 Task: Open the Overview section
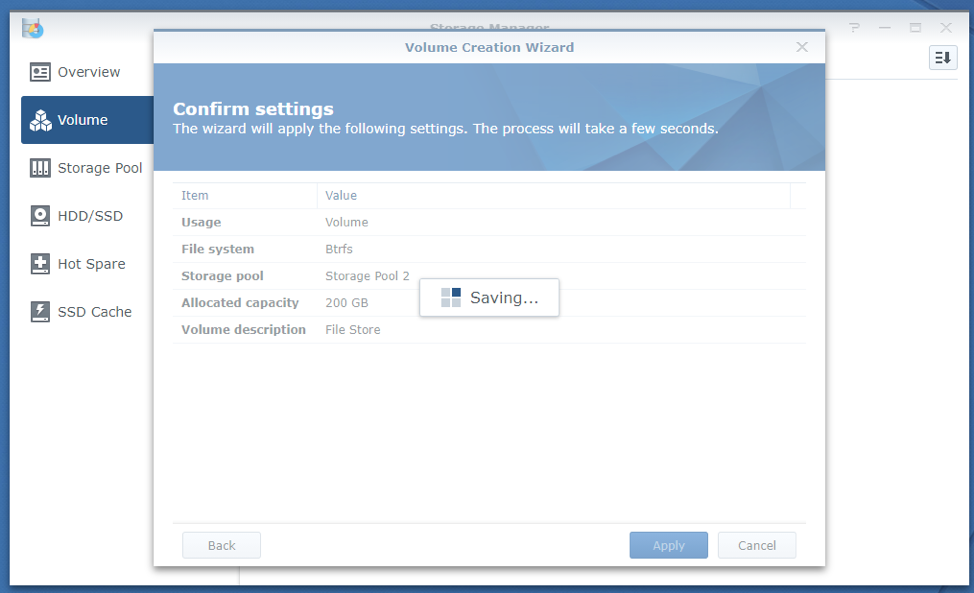click(x=88, y=72)
